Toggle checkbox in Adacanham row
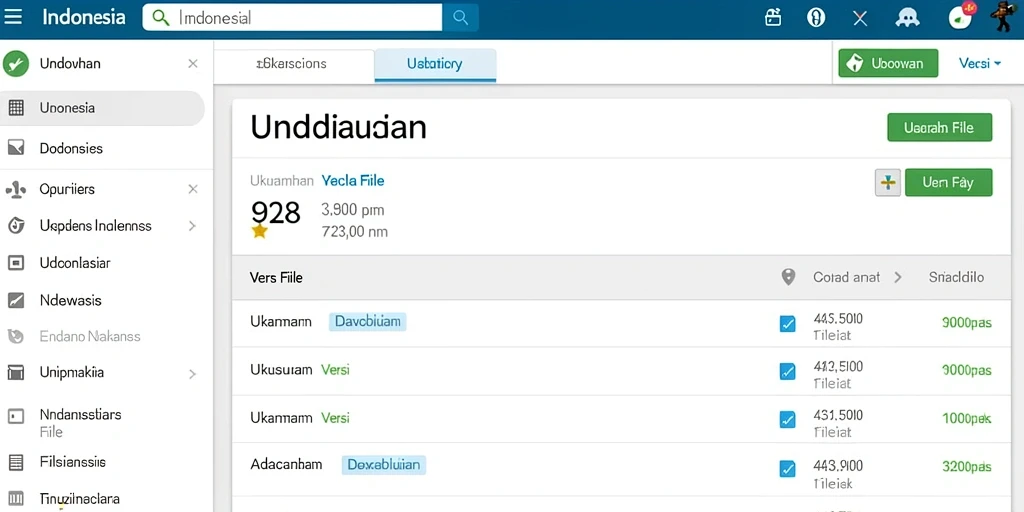The height and width of the screenshot is (512, 1024). pyautogui.click(x=788, y=468)
